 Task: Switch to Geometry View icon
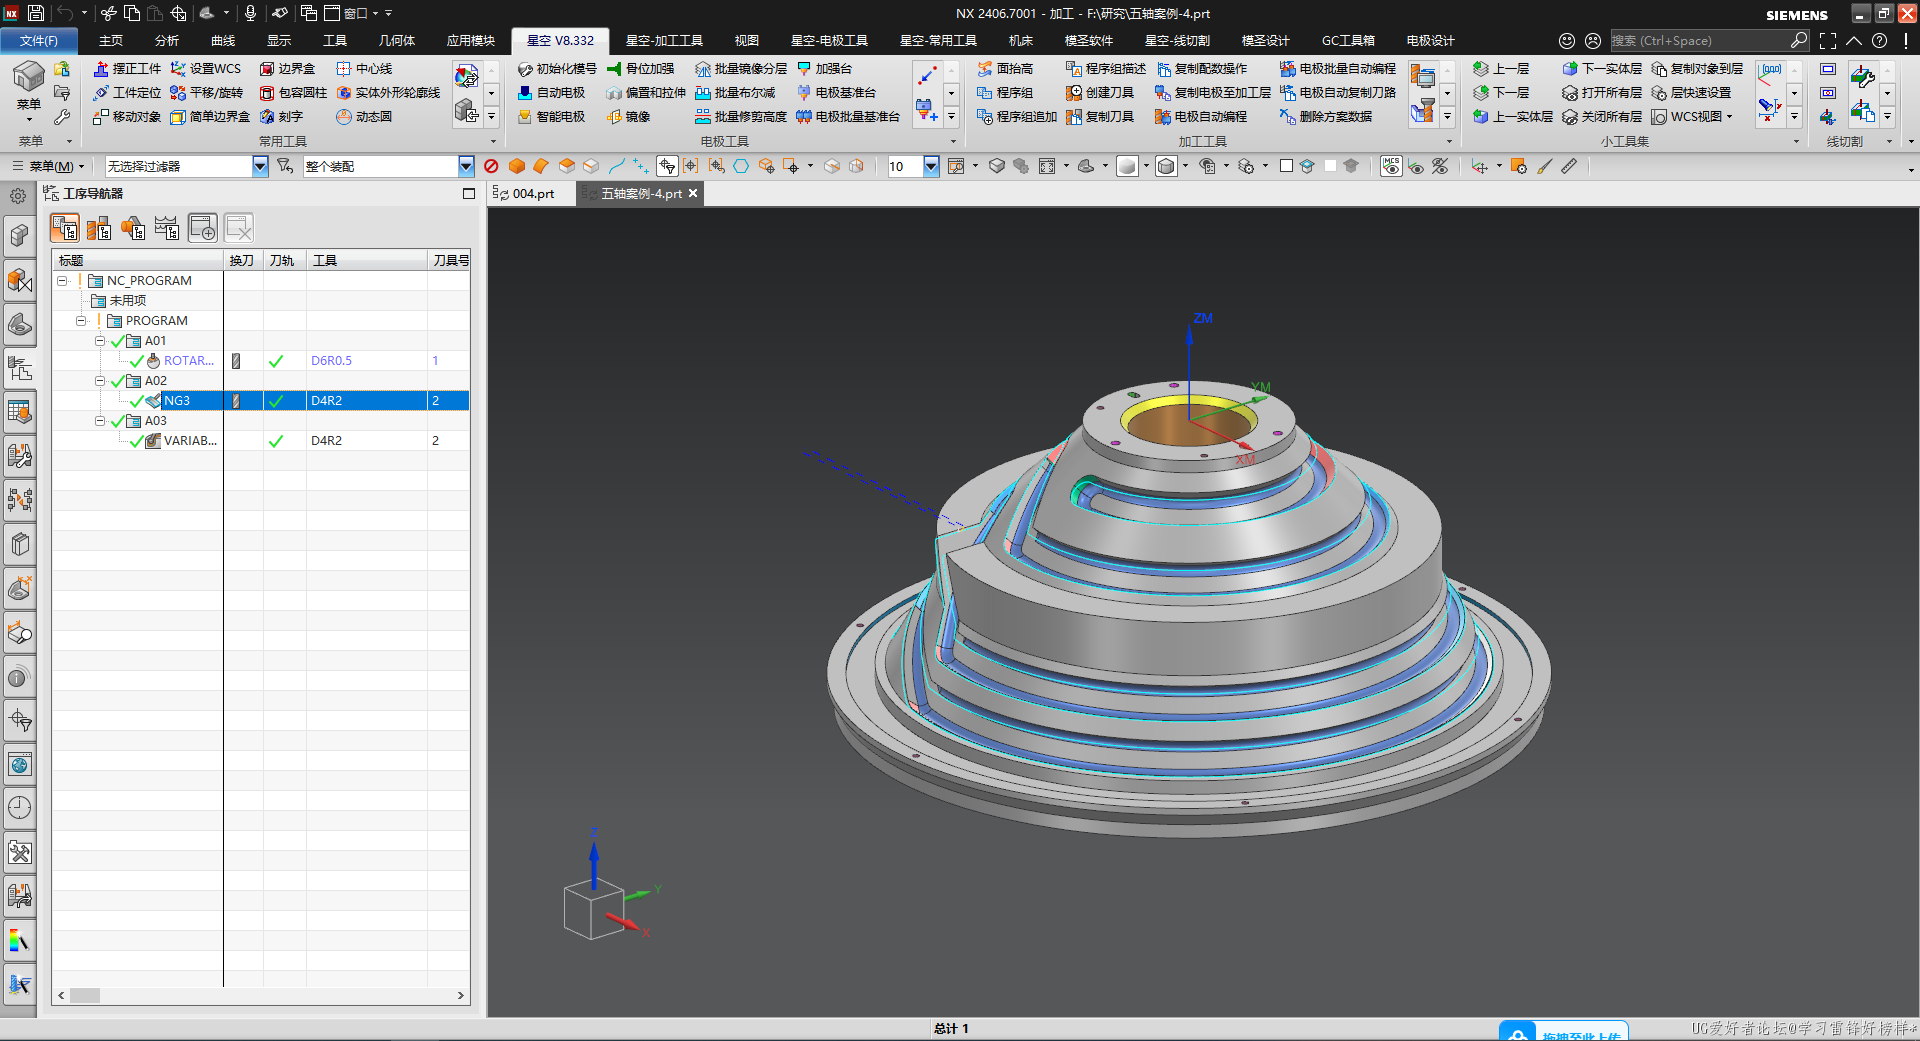coord(133,228)
